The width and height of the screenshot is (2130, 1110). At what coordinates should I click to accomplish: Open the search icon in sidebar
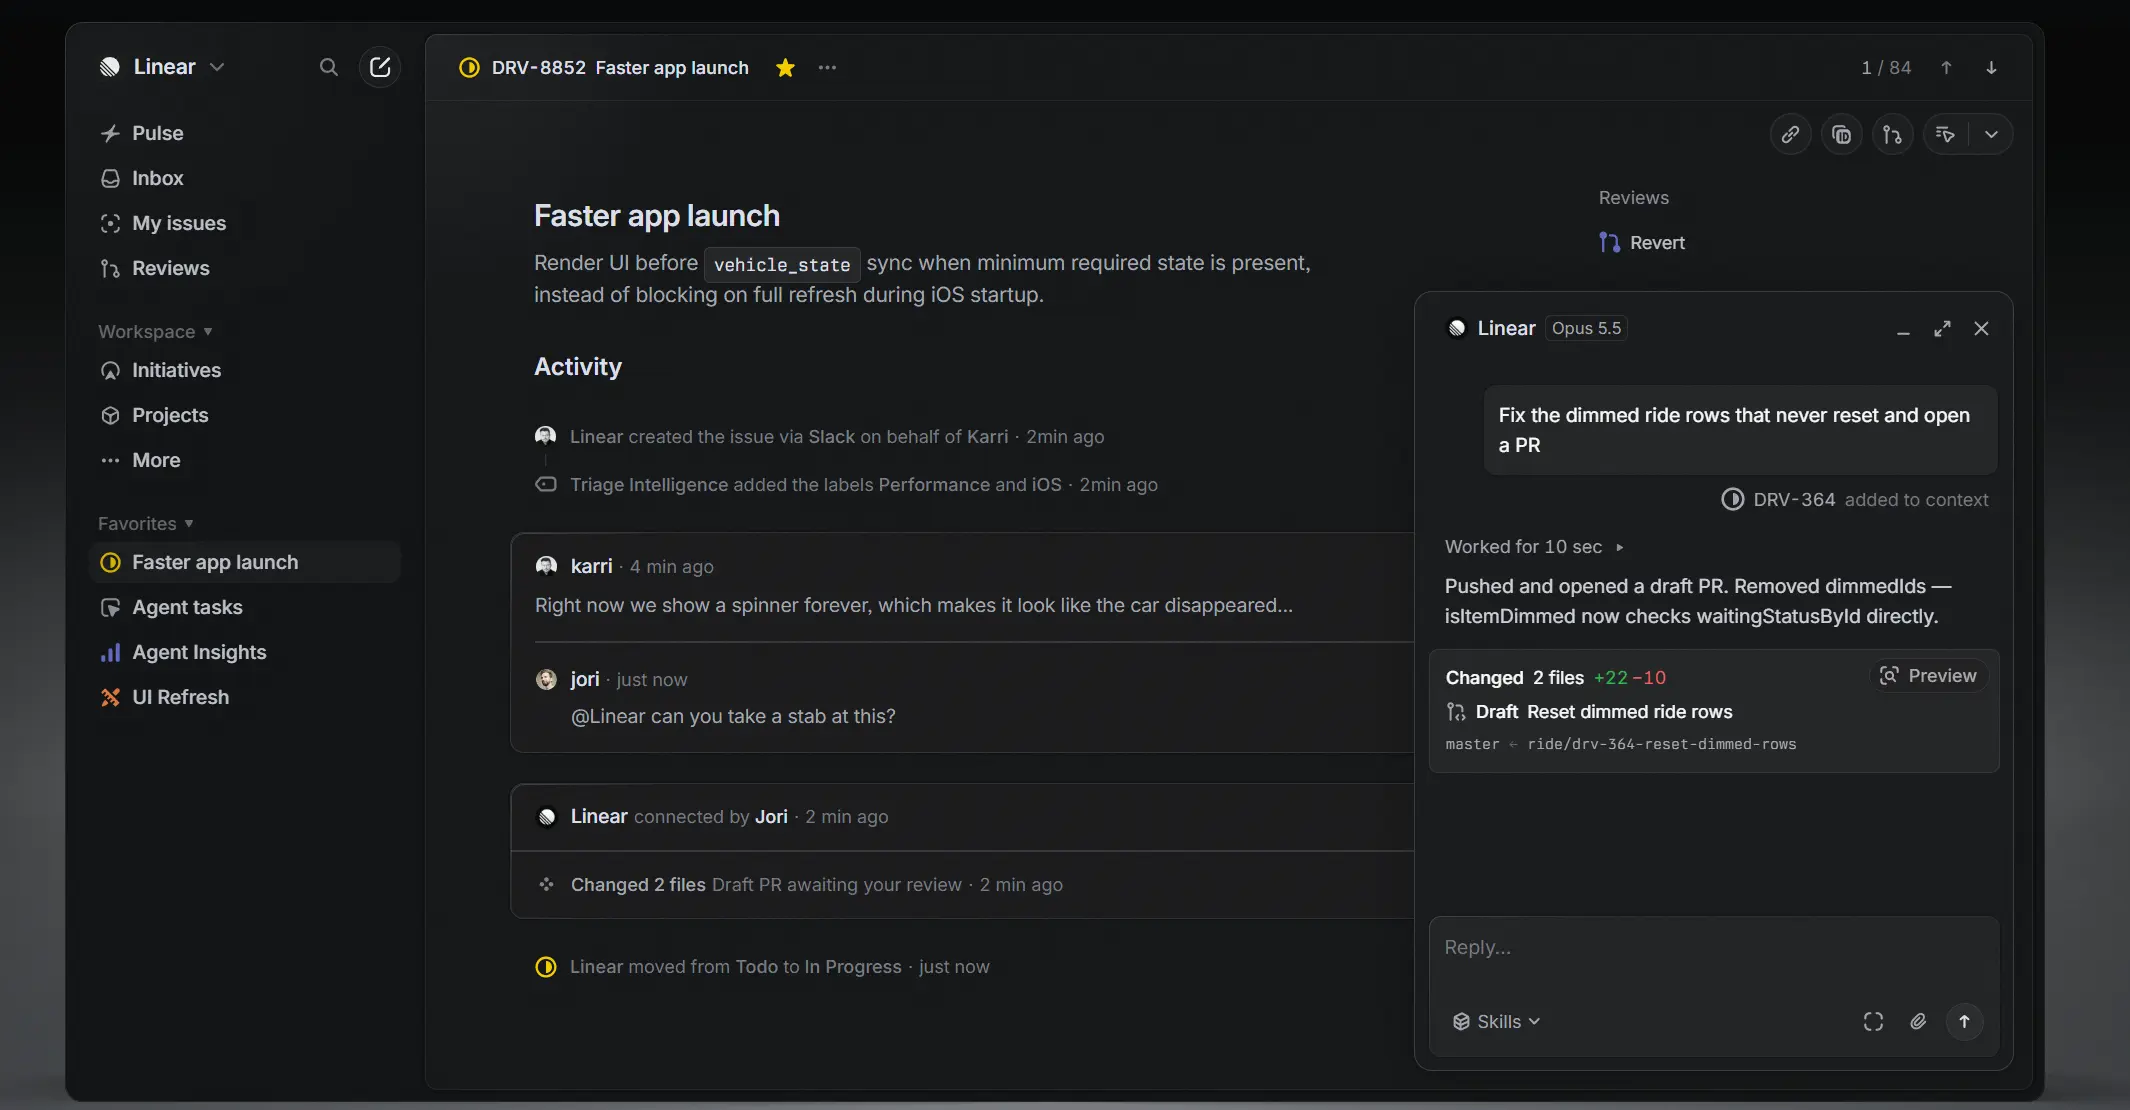(328, 67)
